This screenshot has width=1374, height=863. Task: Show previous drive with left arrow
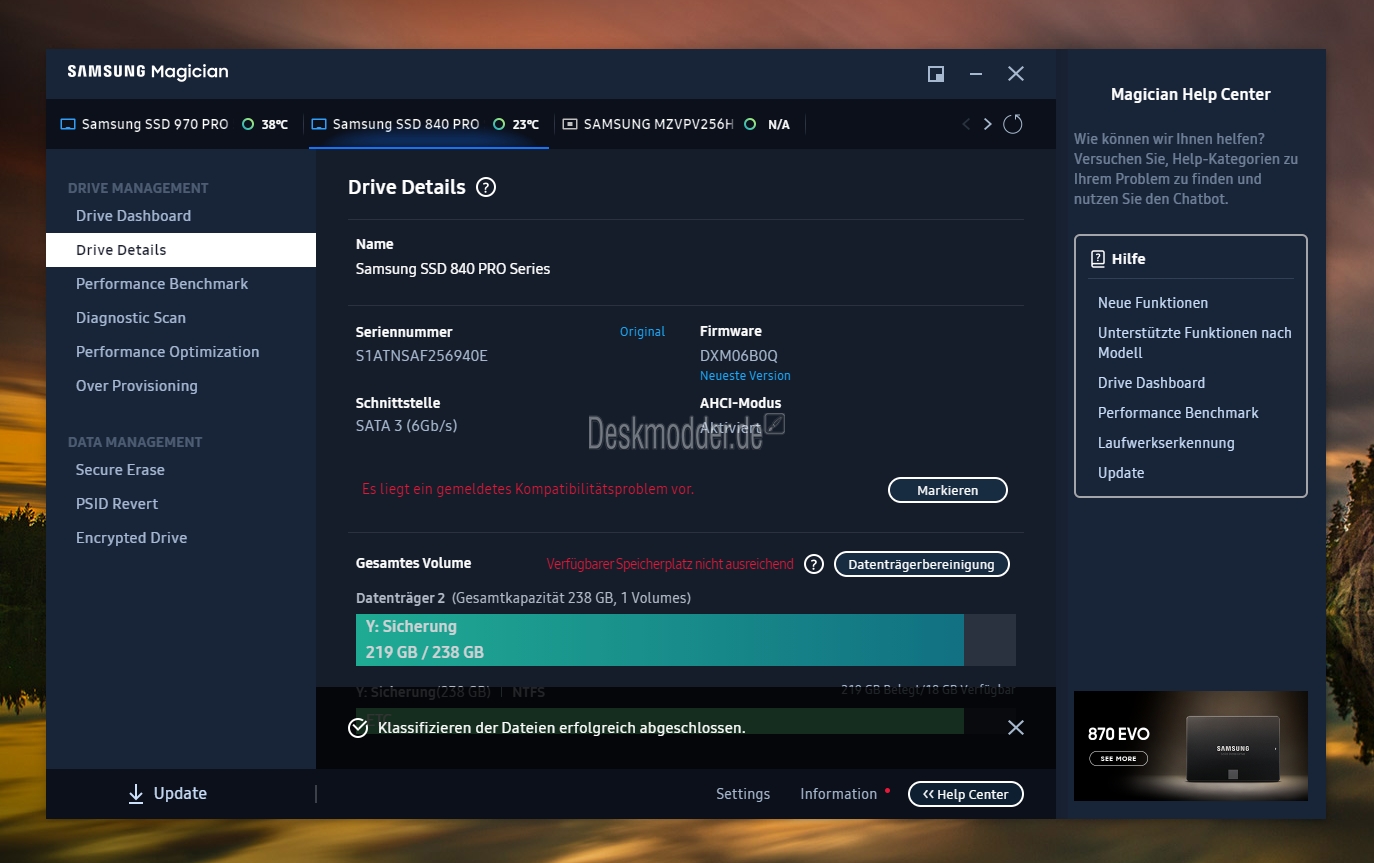point(966,124)
